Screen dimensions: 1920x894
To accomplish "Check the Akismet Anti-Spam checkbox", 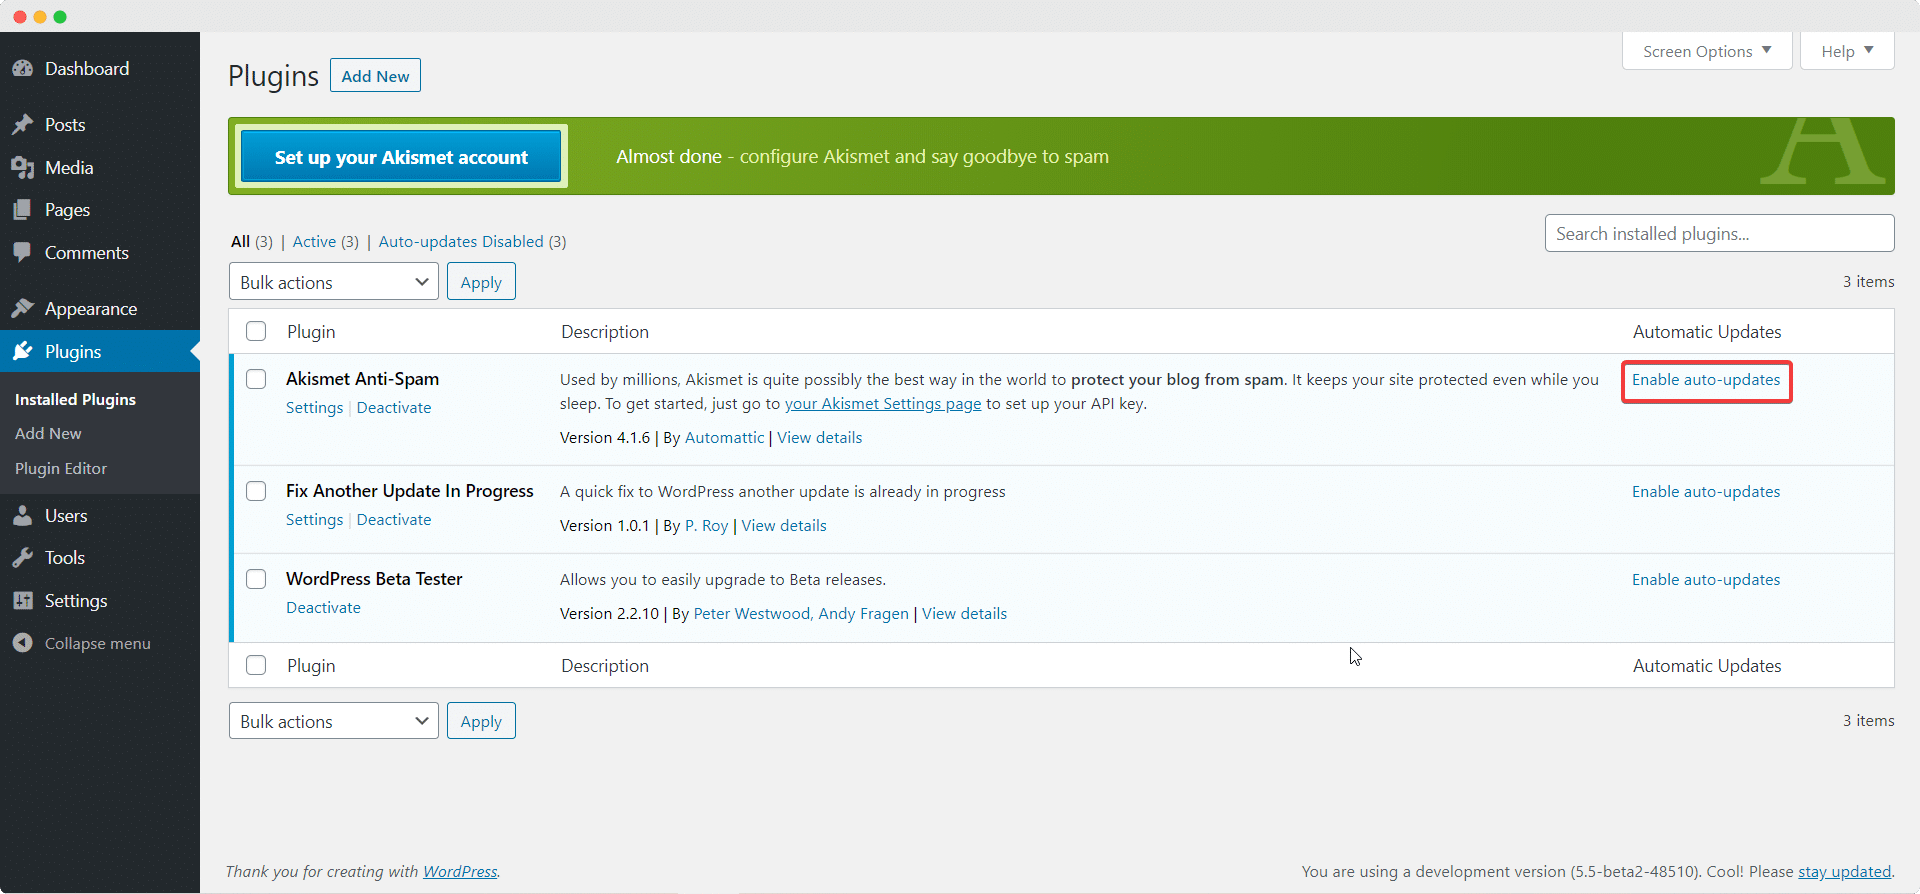I will point(256,379).
